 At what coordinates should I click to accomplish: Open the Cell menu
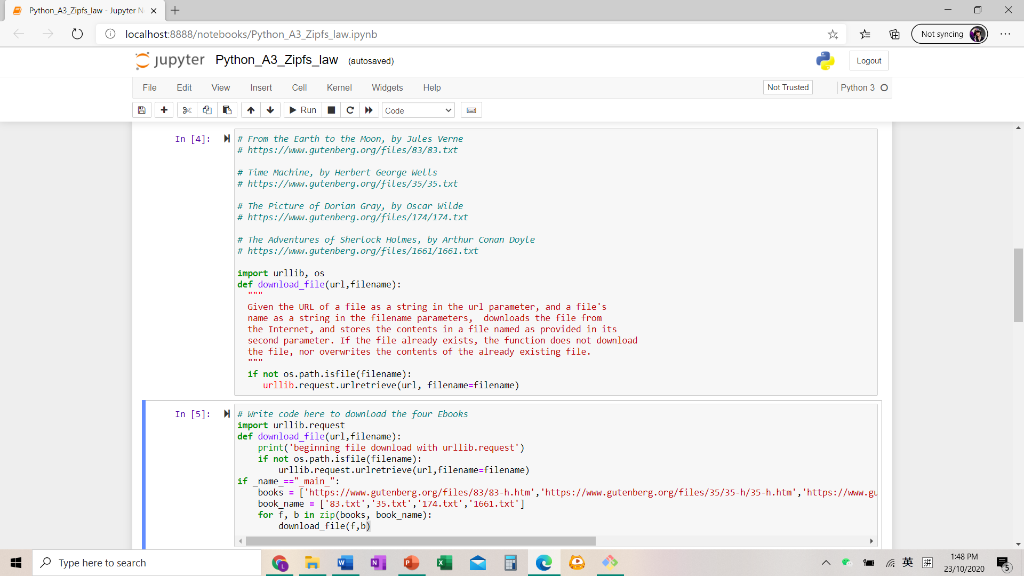(x=299, y=88)
